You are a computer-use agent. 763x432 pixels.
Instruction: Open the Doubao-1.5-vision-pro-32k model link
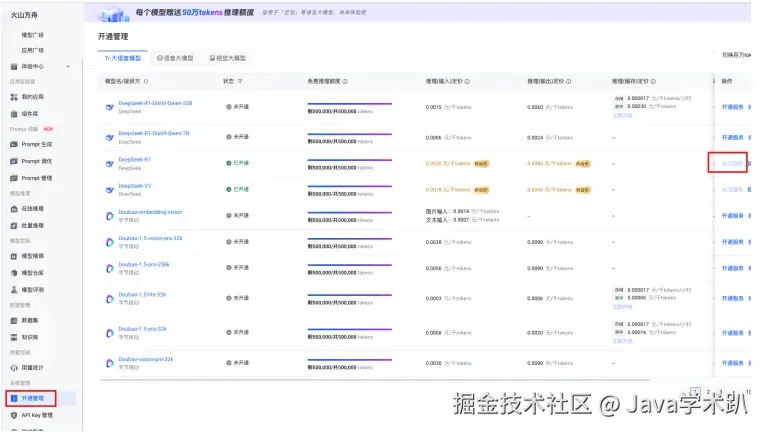pyautogui.click(x=150, y=238)
